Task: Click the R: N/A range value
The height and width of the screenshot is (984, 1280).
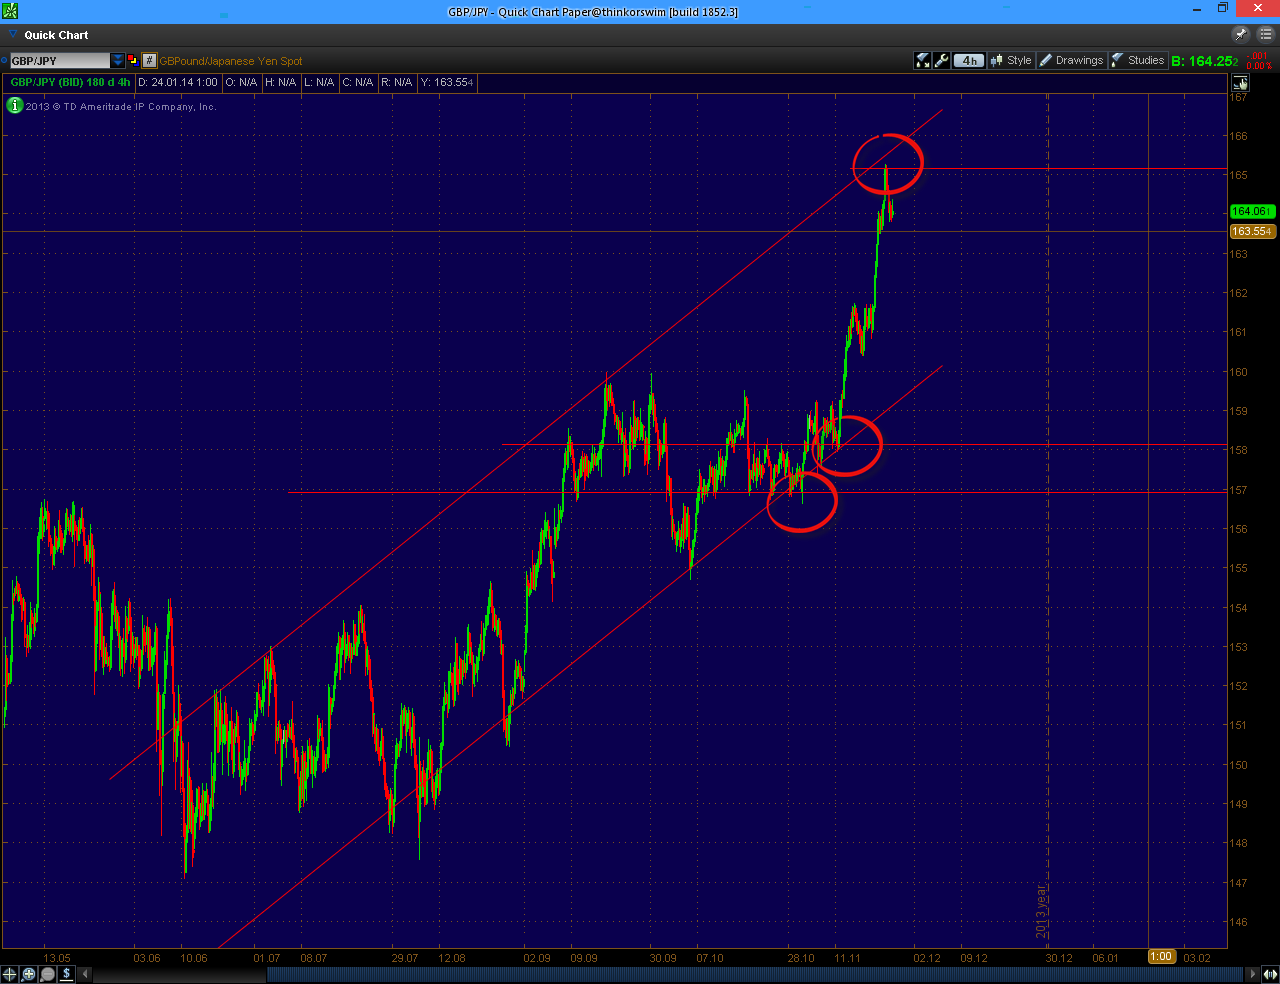Action: click(397, 83)
